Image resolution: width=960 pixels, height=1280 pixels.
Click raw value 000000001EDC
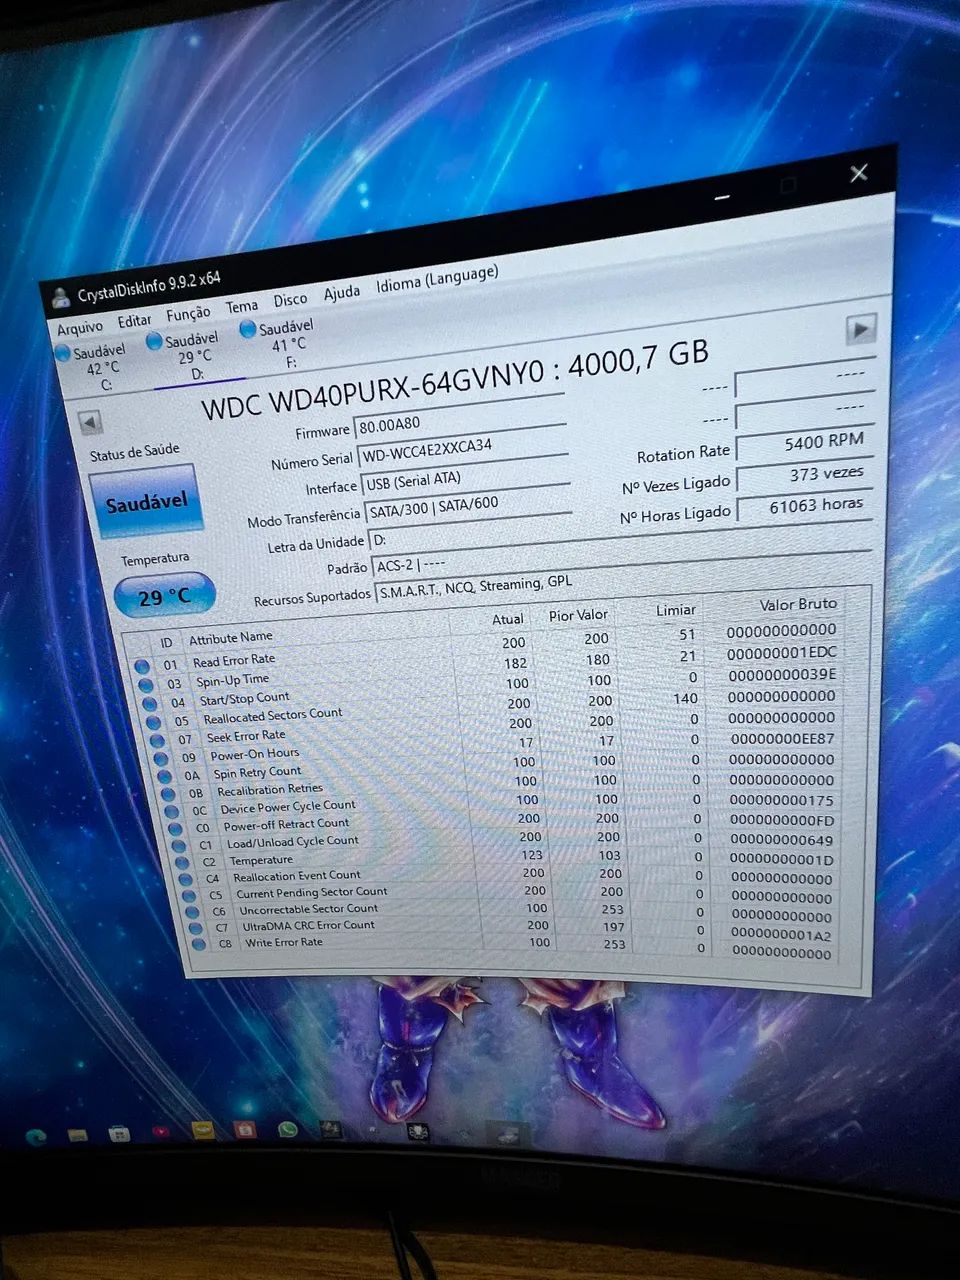coord(782,652)
